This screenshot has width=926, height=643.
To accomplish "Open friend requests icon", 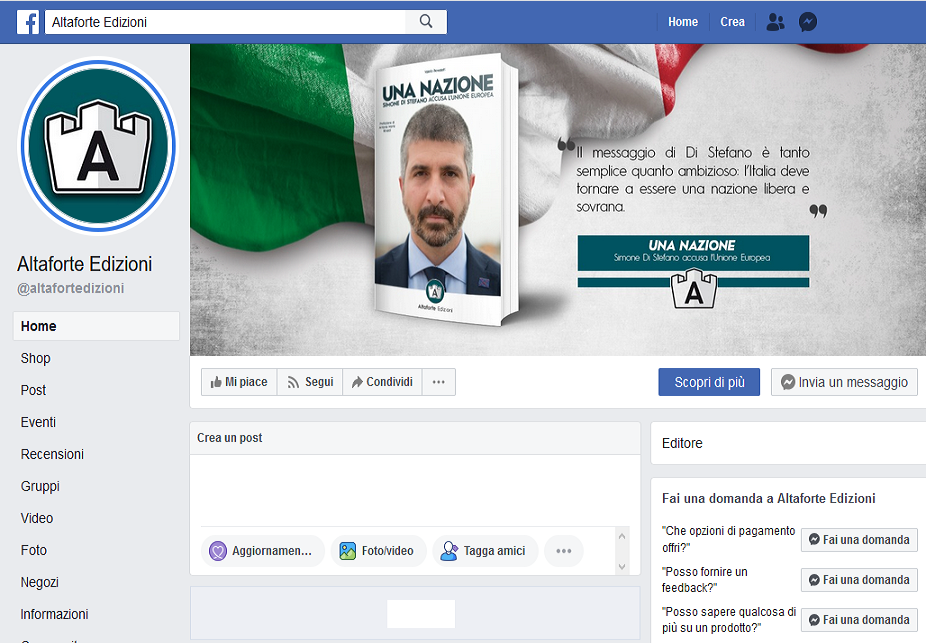I will 774,21.
